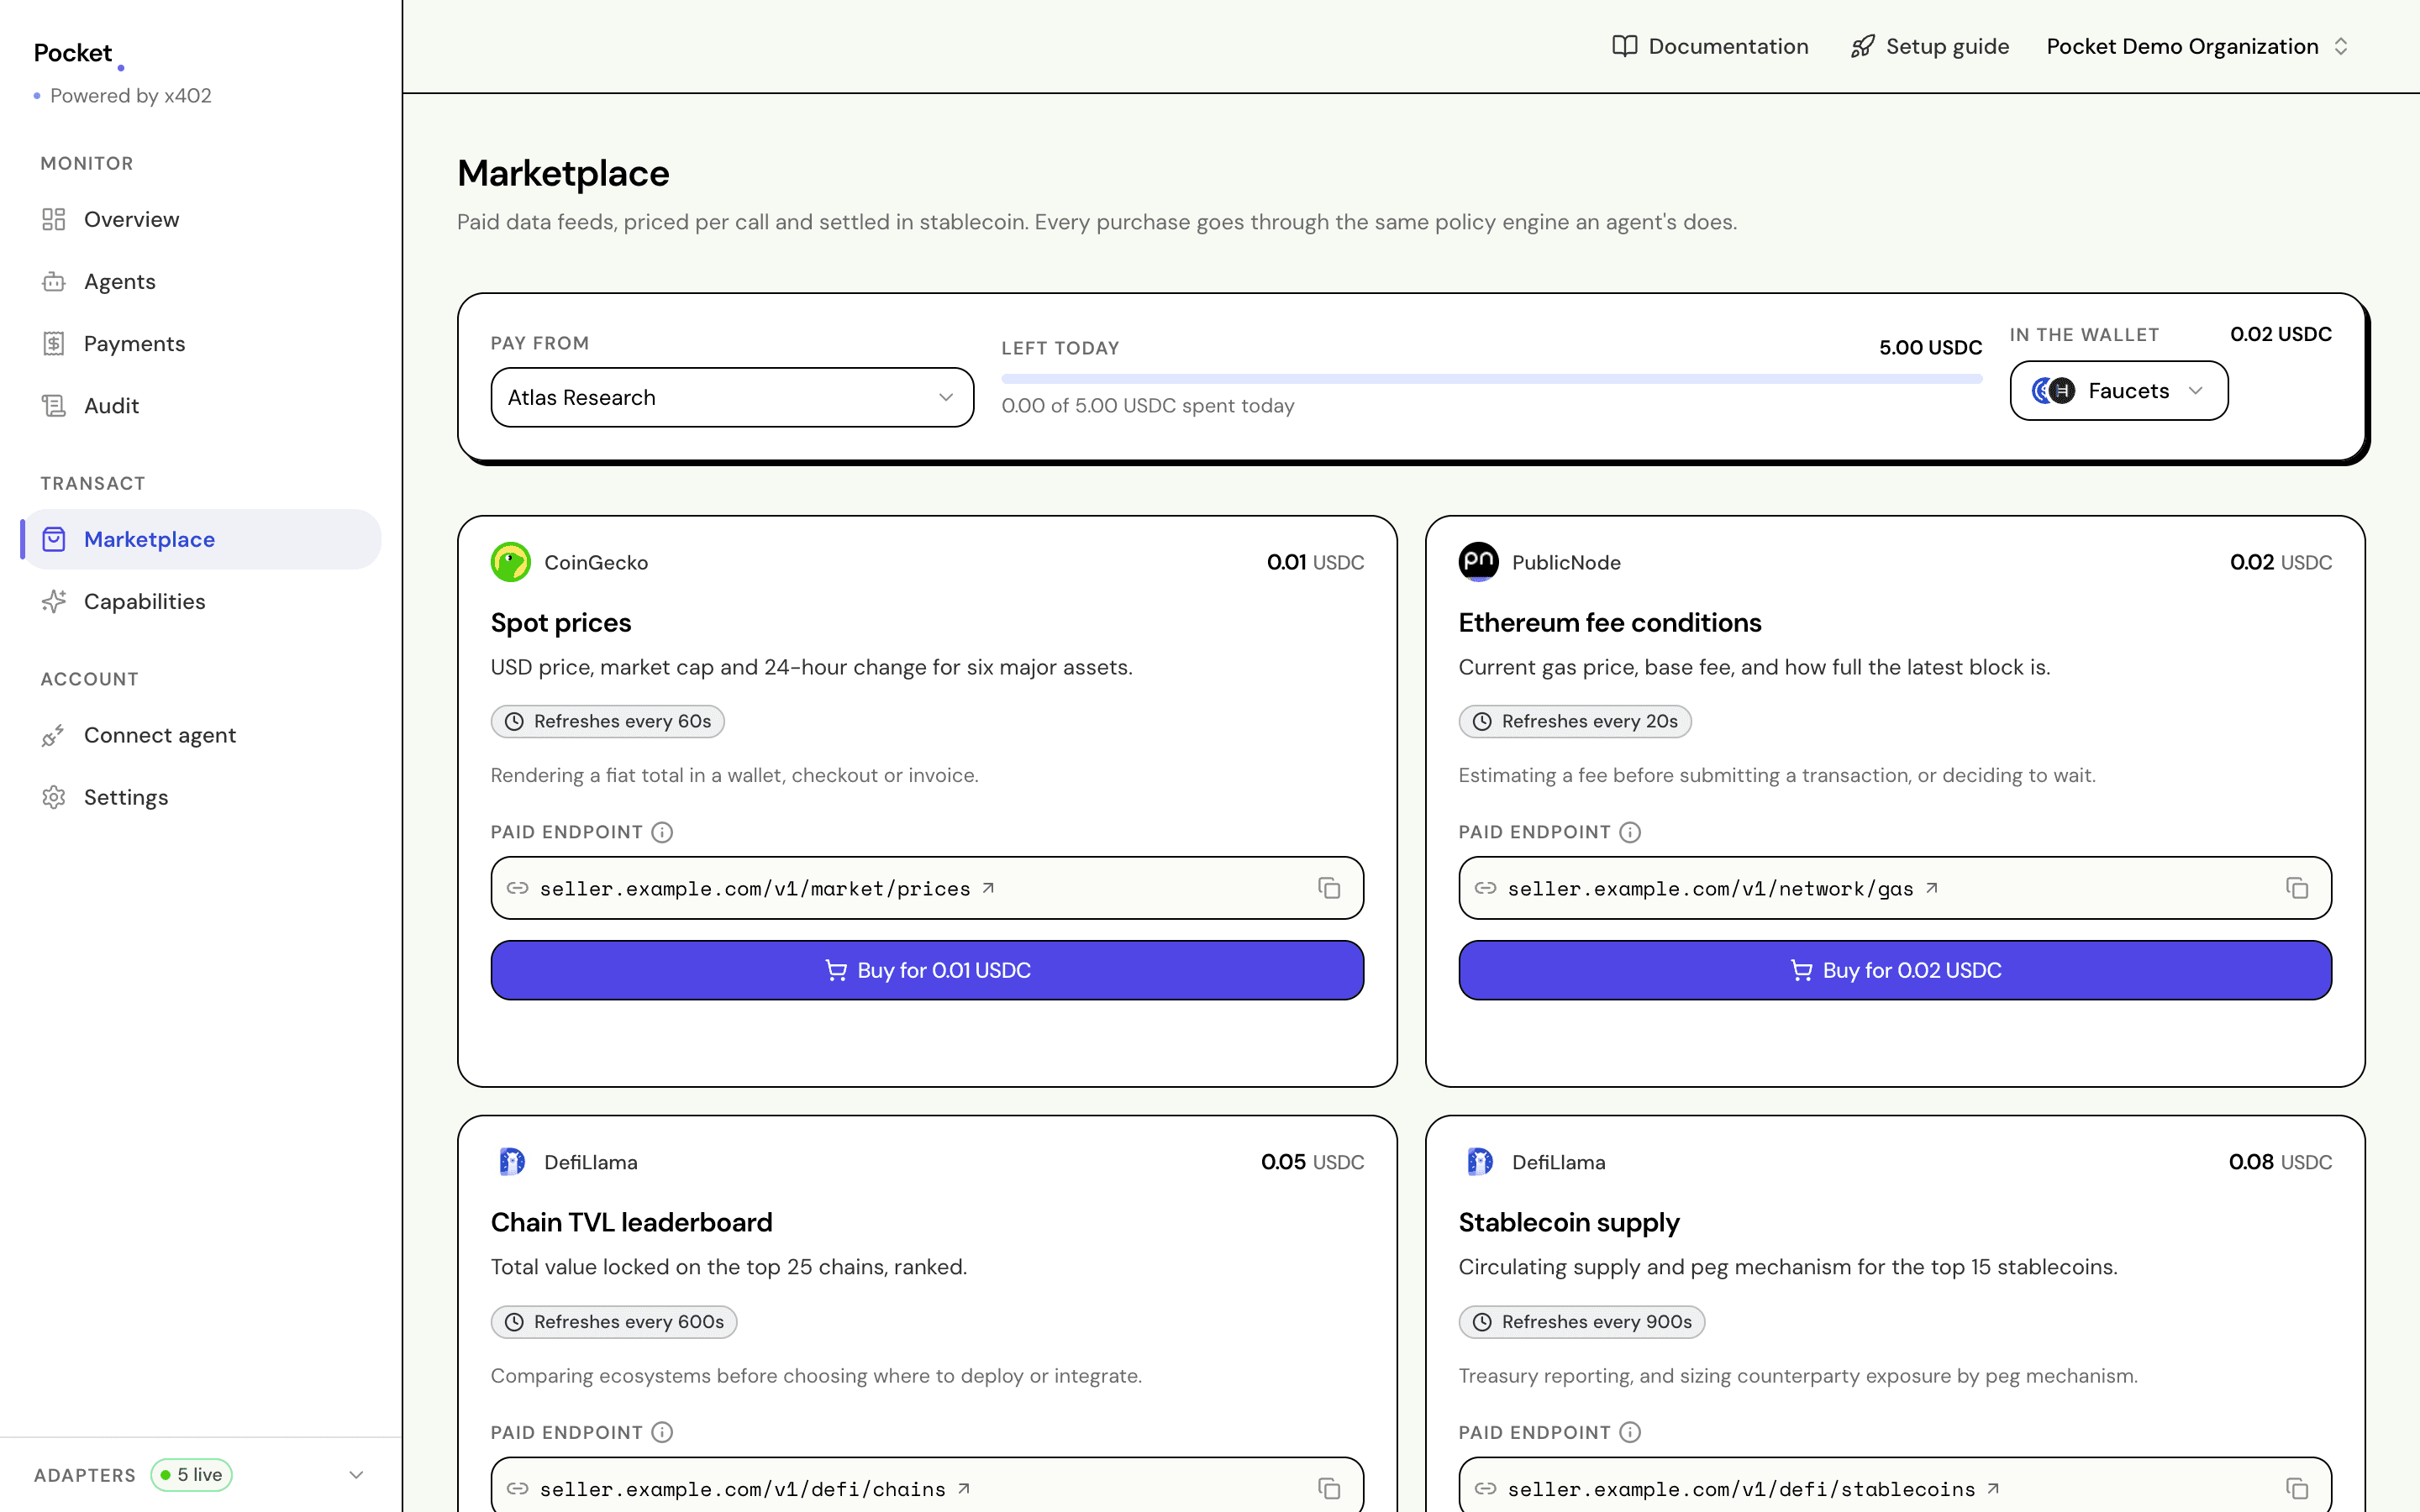Copy the defi/chains endpoint URL
Screen dimensions: 2420x1512
coord(1328,1488)
